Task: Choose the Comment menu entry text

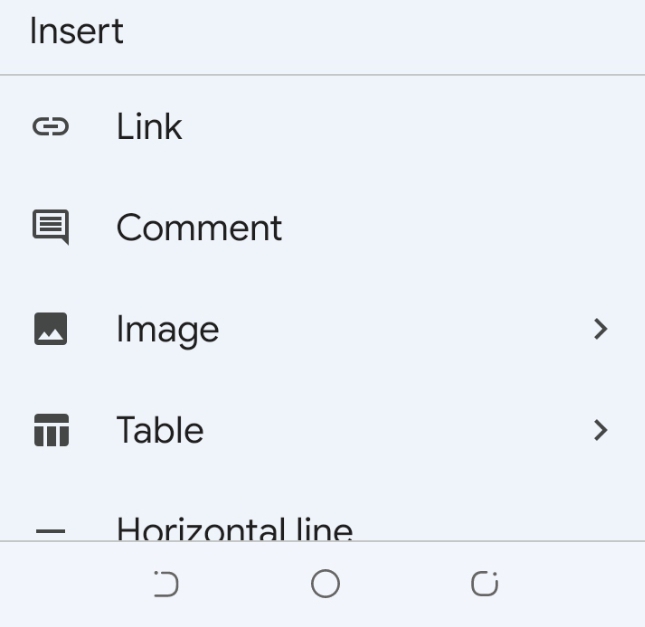Action: [199, 228]
